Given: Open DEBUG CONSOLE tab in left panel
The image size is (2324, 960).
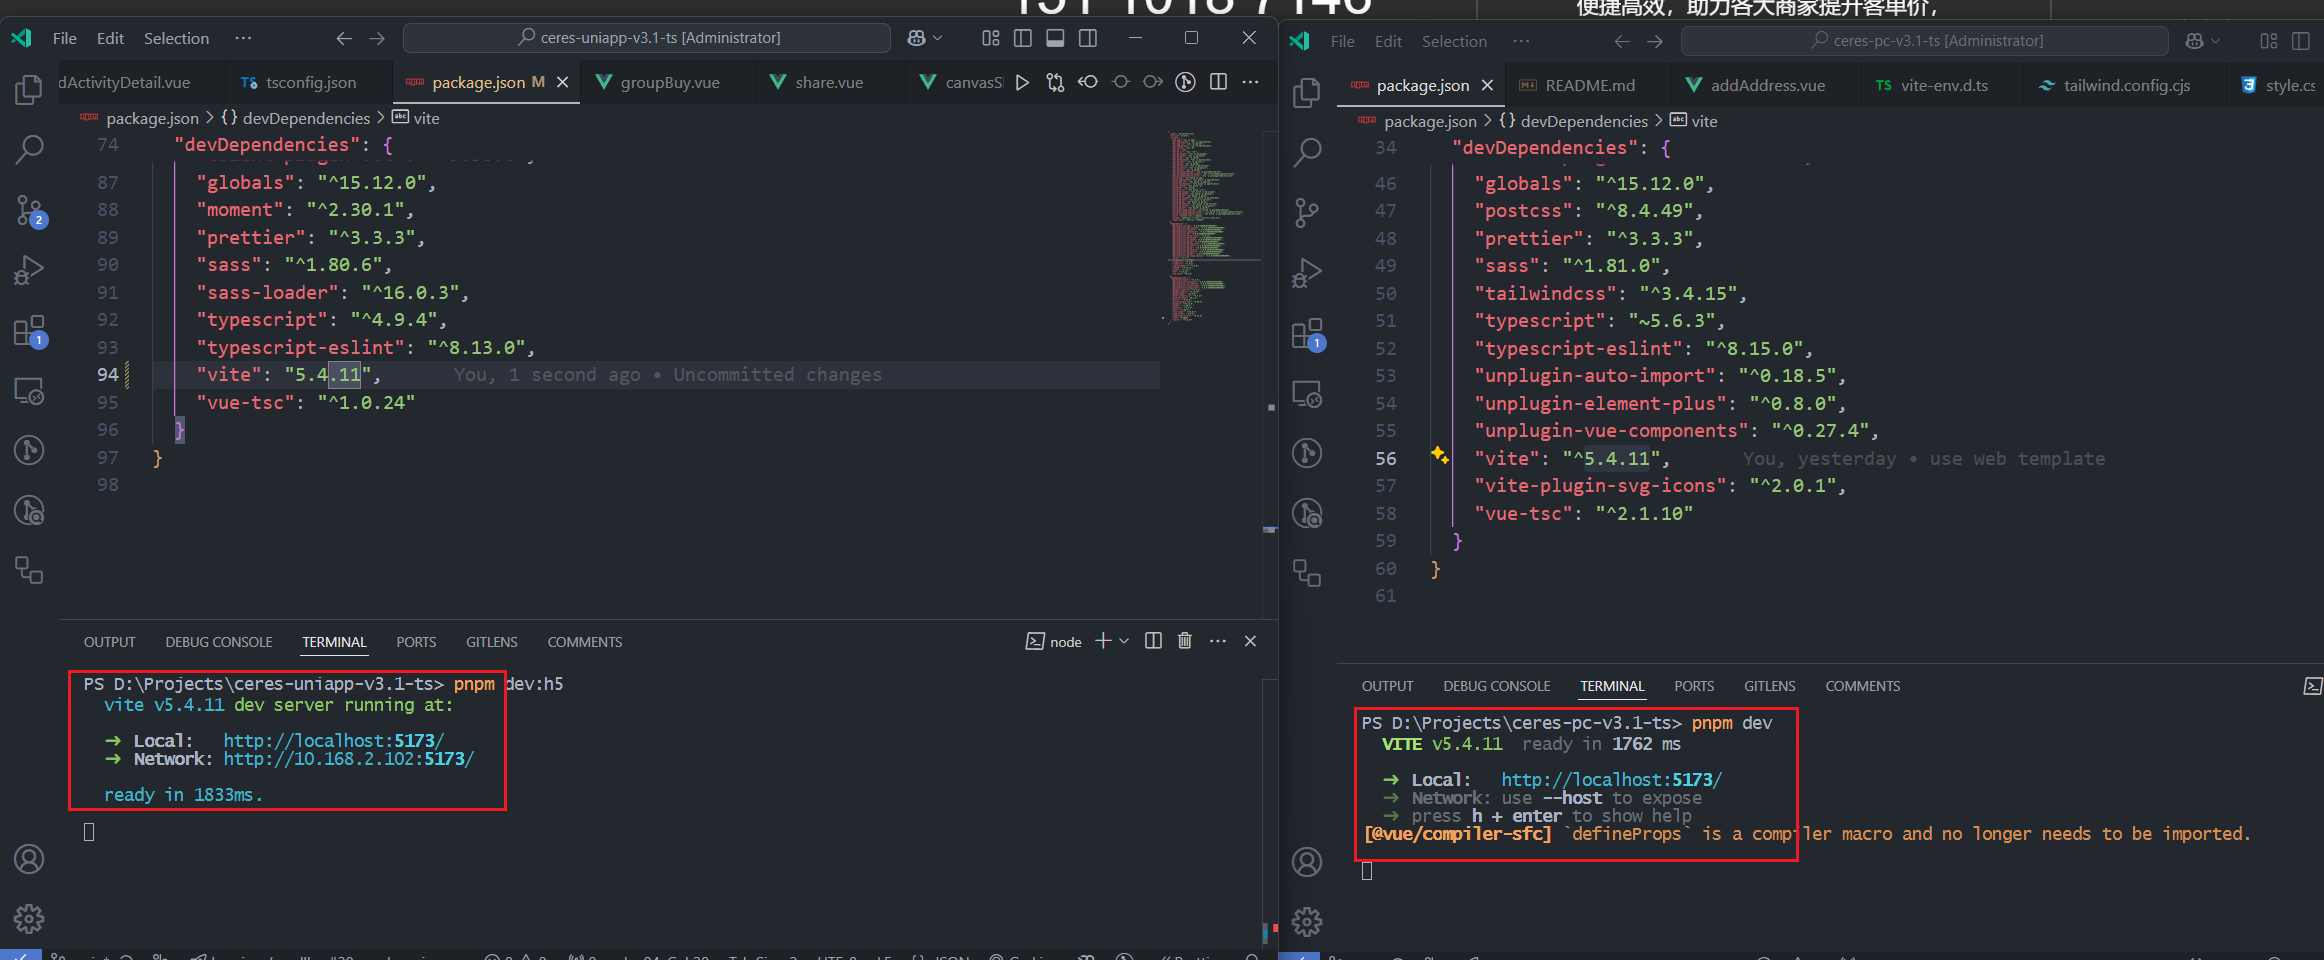Looking at the screenshot, I should pos(219,642).
